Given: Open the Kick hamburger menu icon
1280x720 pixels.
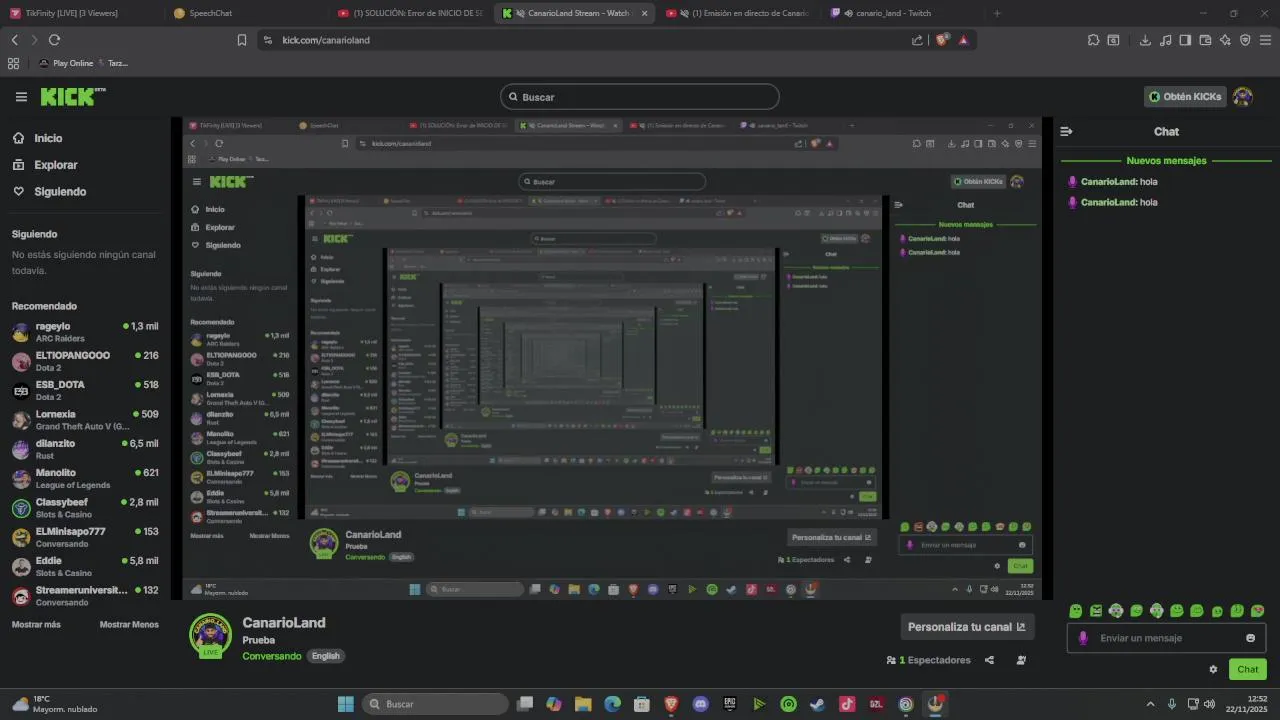Looking at the screenshot, I should point(21,97).
